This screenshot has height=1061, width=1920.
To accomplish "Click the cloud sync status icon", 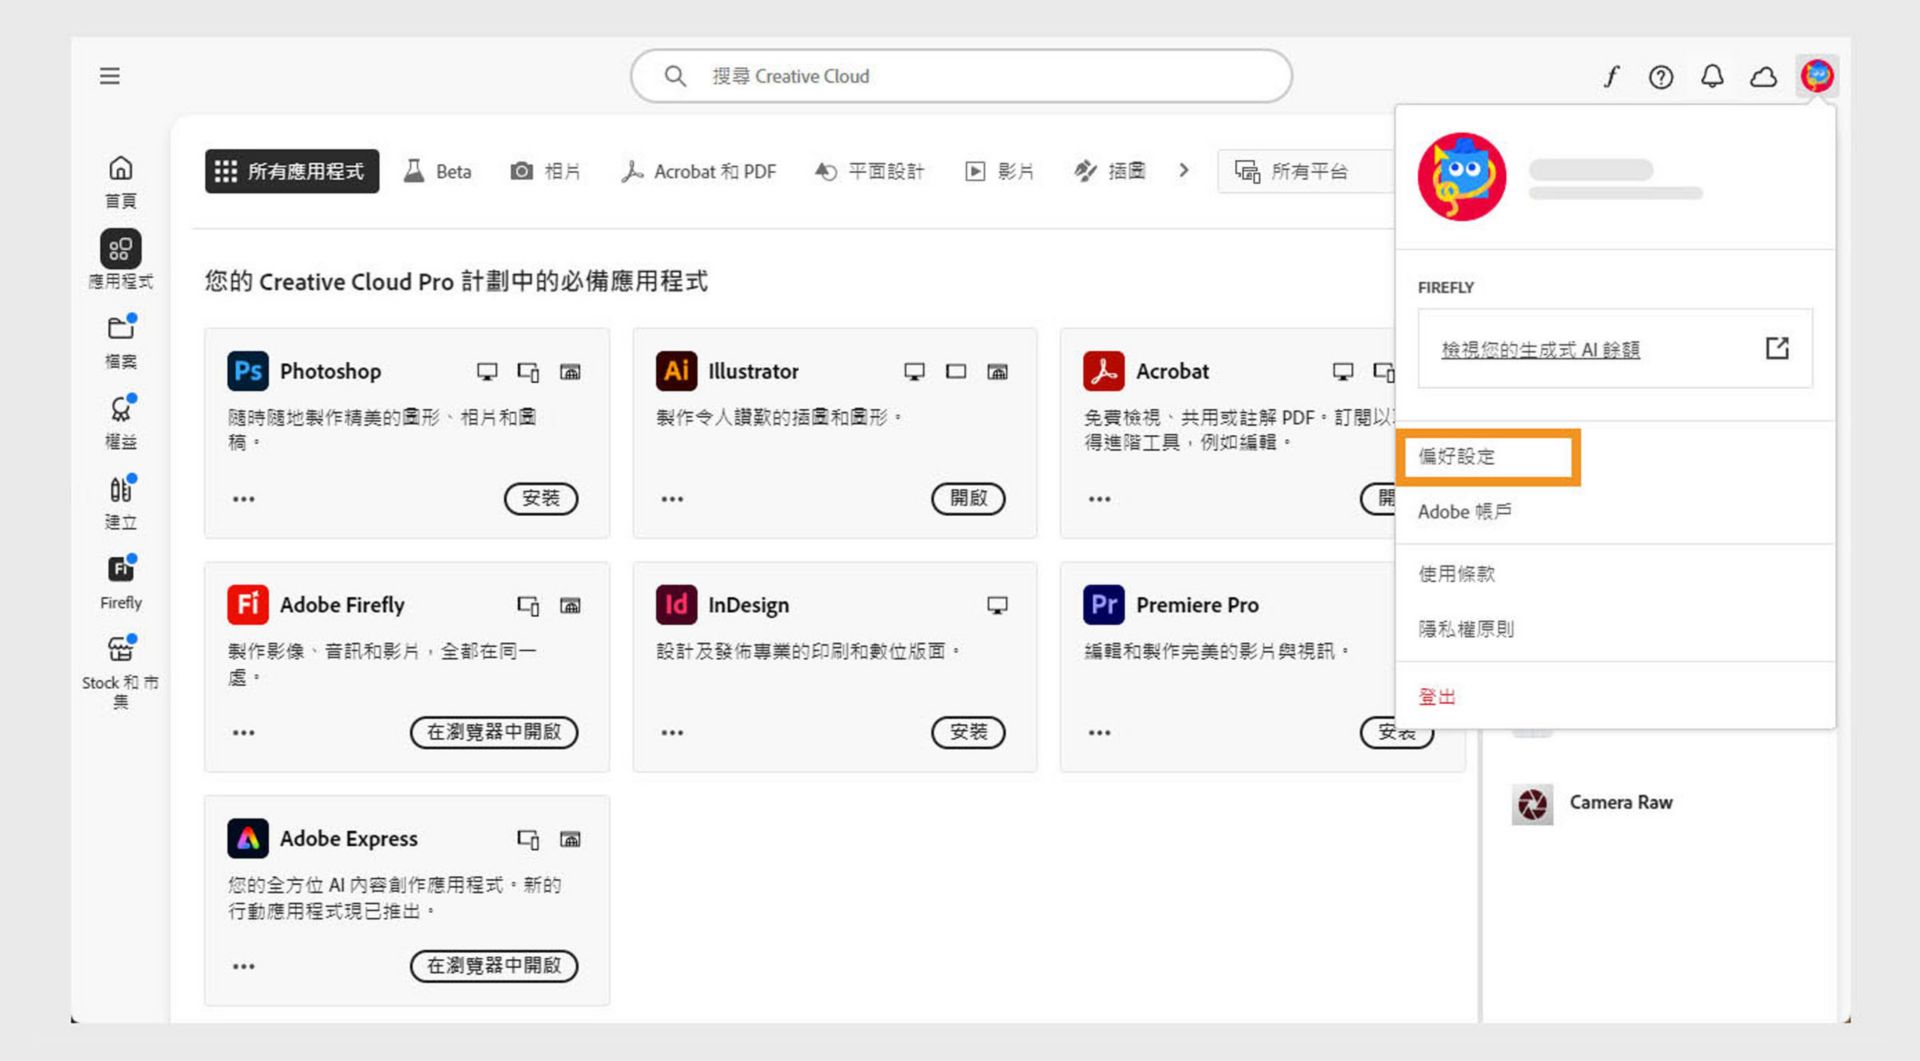I will pos(1763,77).
